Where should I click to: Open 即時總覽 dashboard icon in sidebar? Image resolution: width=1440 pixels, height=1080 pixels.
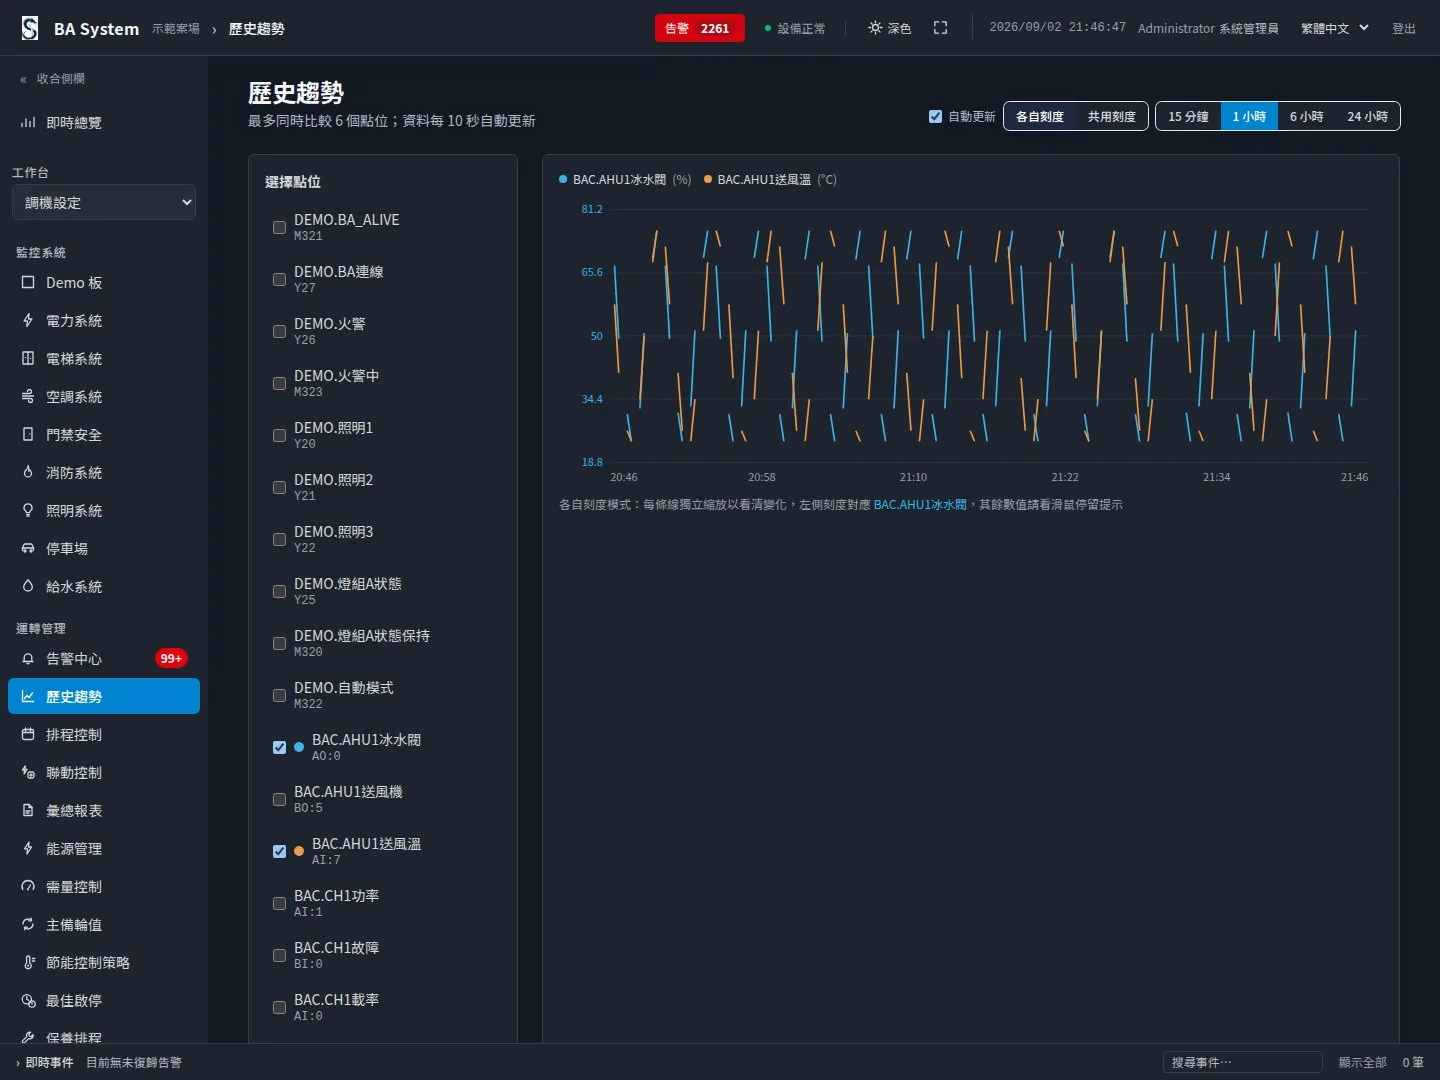28,122
